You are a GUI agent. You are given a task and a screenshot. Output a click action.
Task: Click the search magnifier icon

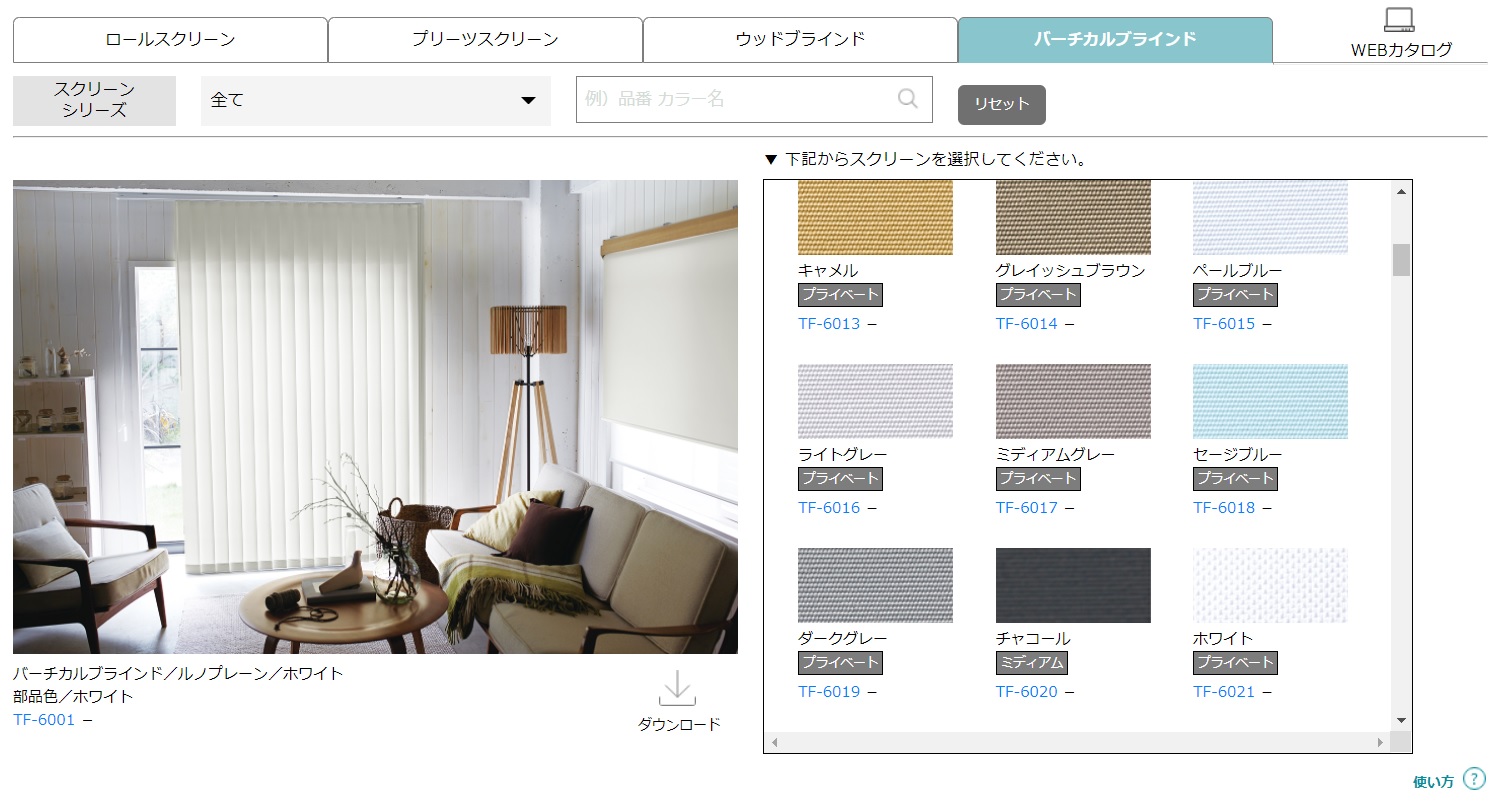[907, 99]
